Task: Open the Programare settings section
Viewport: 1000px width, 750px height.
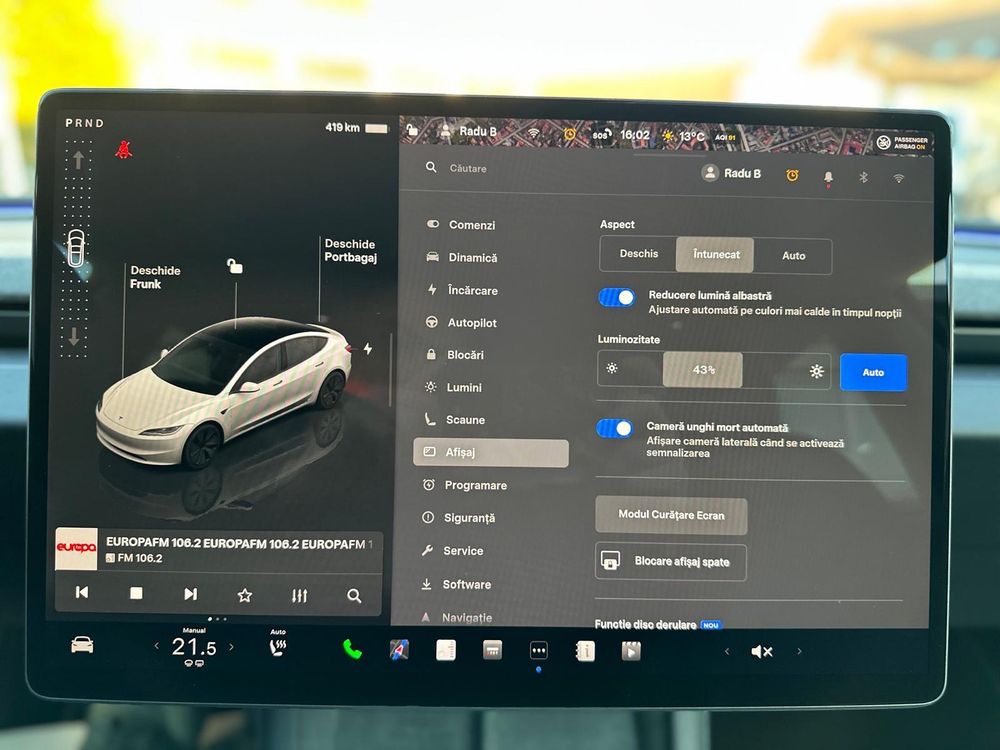Action: (x=464, y=485)
